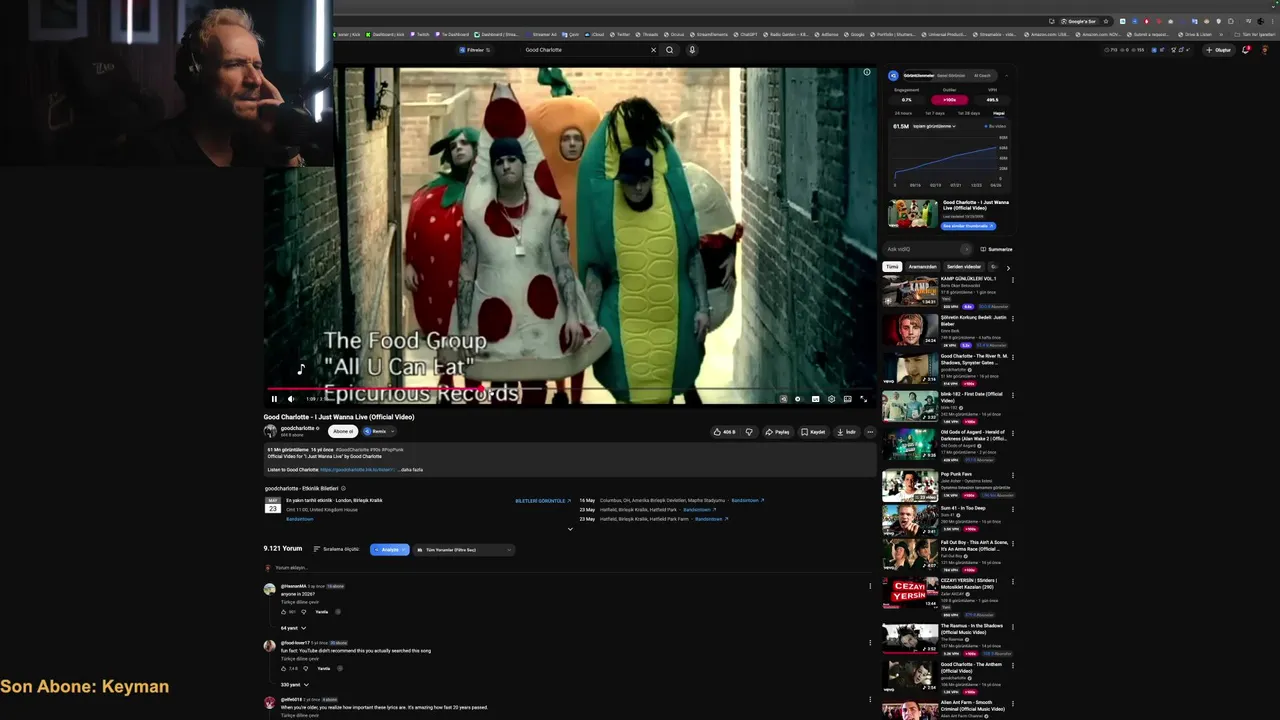Click the blue Analyze button

[x=389, y=549]
